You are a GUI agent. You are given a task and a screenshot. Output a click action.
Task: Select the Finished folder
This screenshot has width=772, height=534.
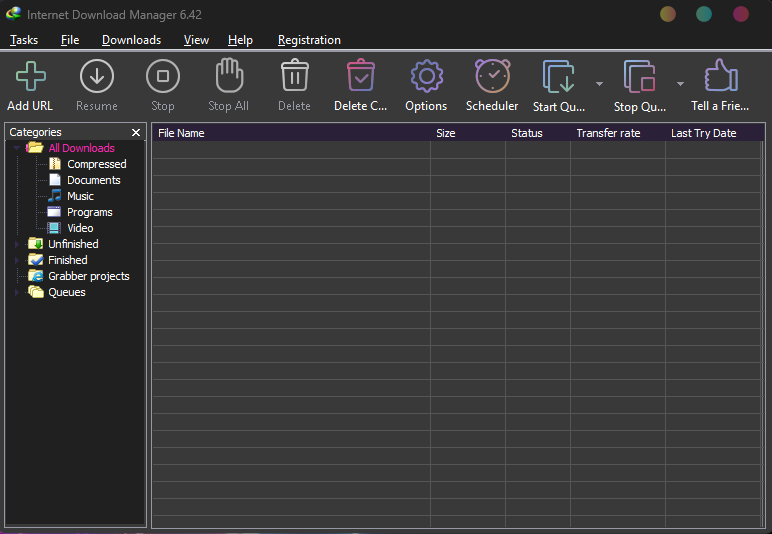click(x=67, y=260)
